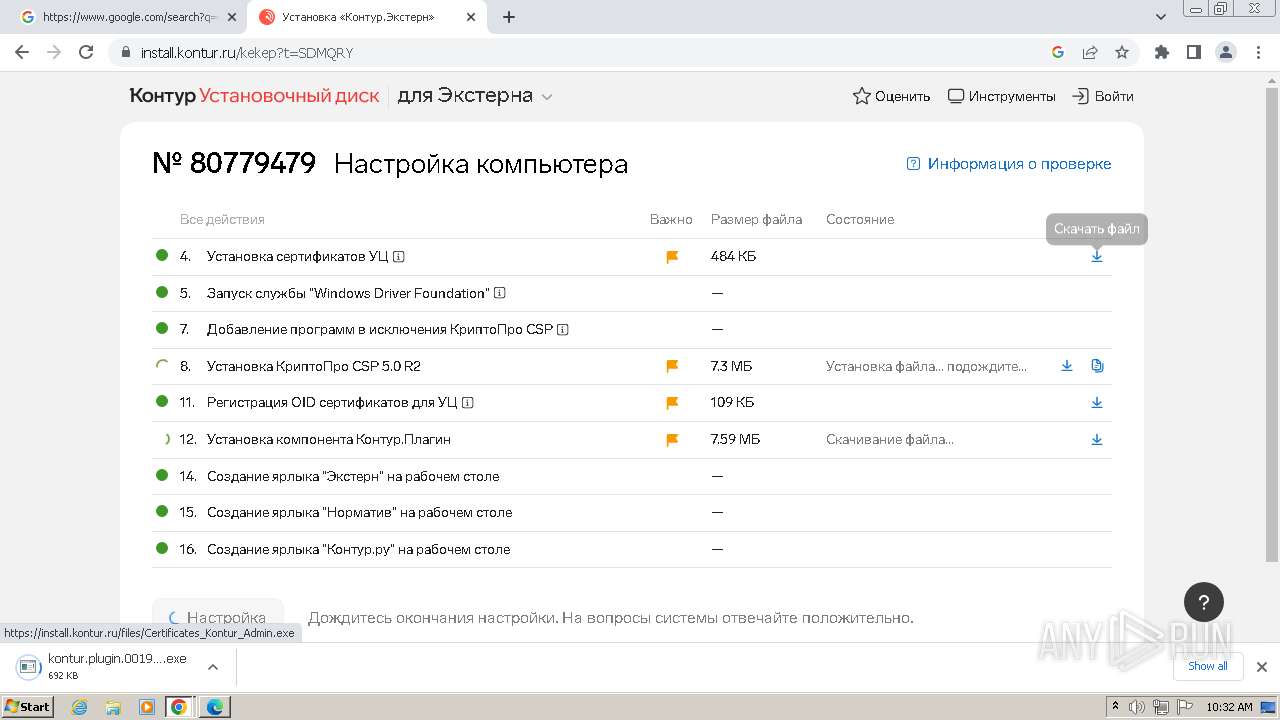Select row Установка сертификатов УЦ

631,257
